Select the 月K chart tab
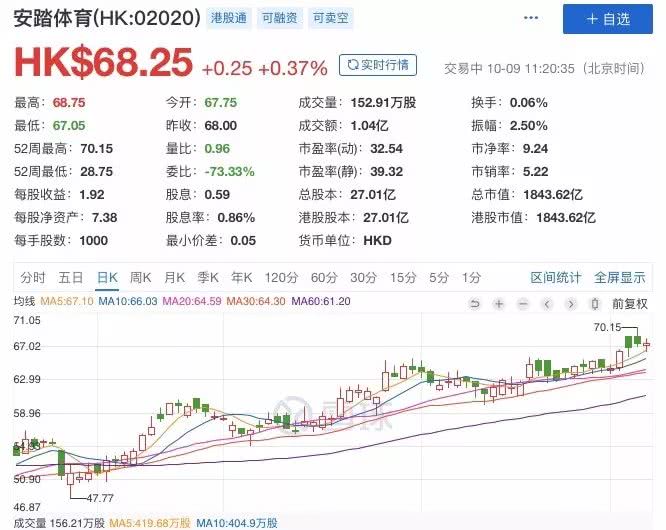Screen dimensions: 666x530 pos(175,278)
